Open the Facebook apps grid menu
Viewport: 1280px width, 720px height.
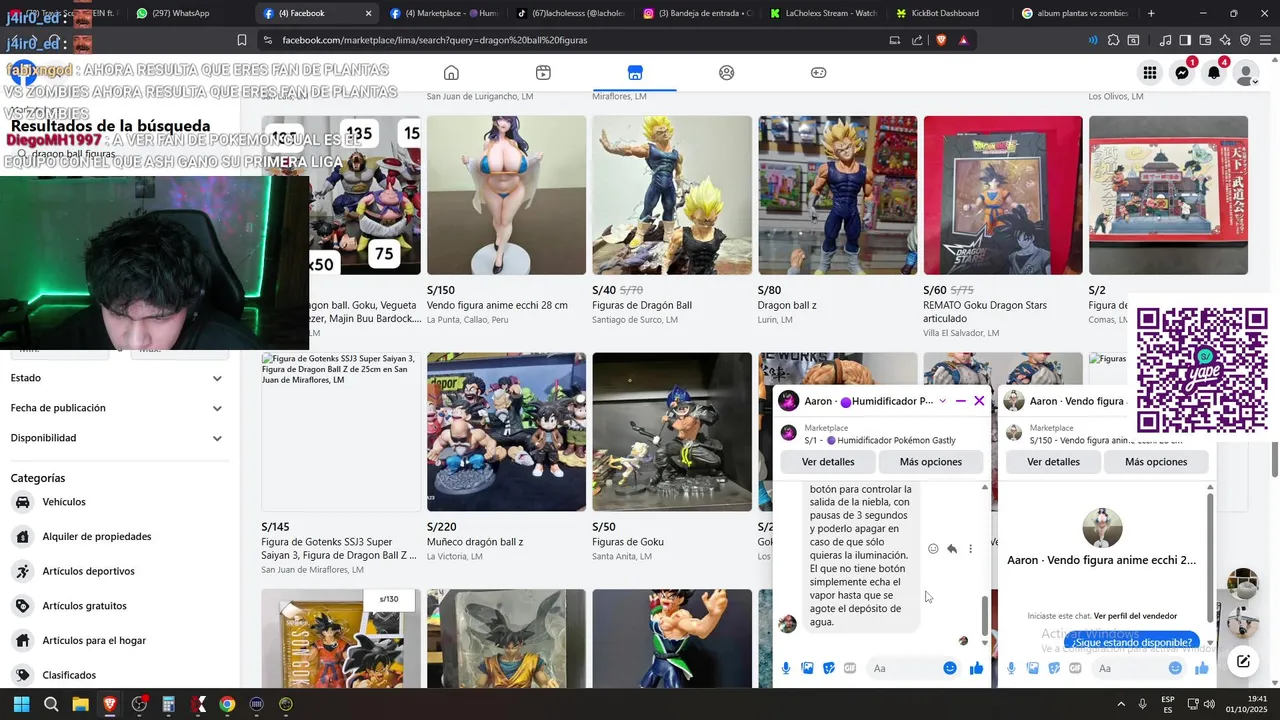click(x=1150, y=73)
